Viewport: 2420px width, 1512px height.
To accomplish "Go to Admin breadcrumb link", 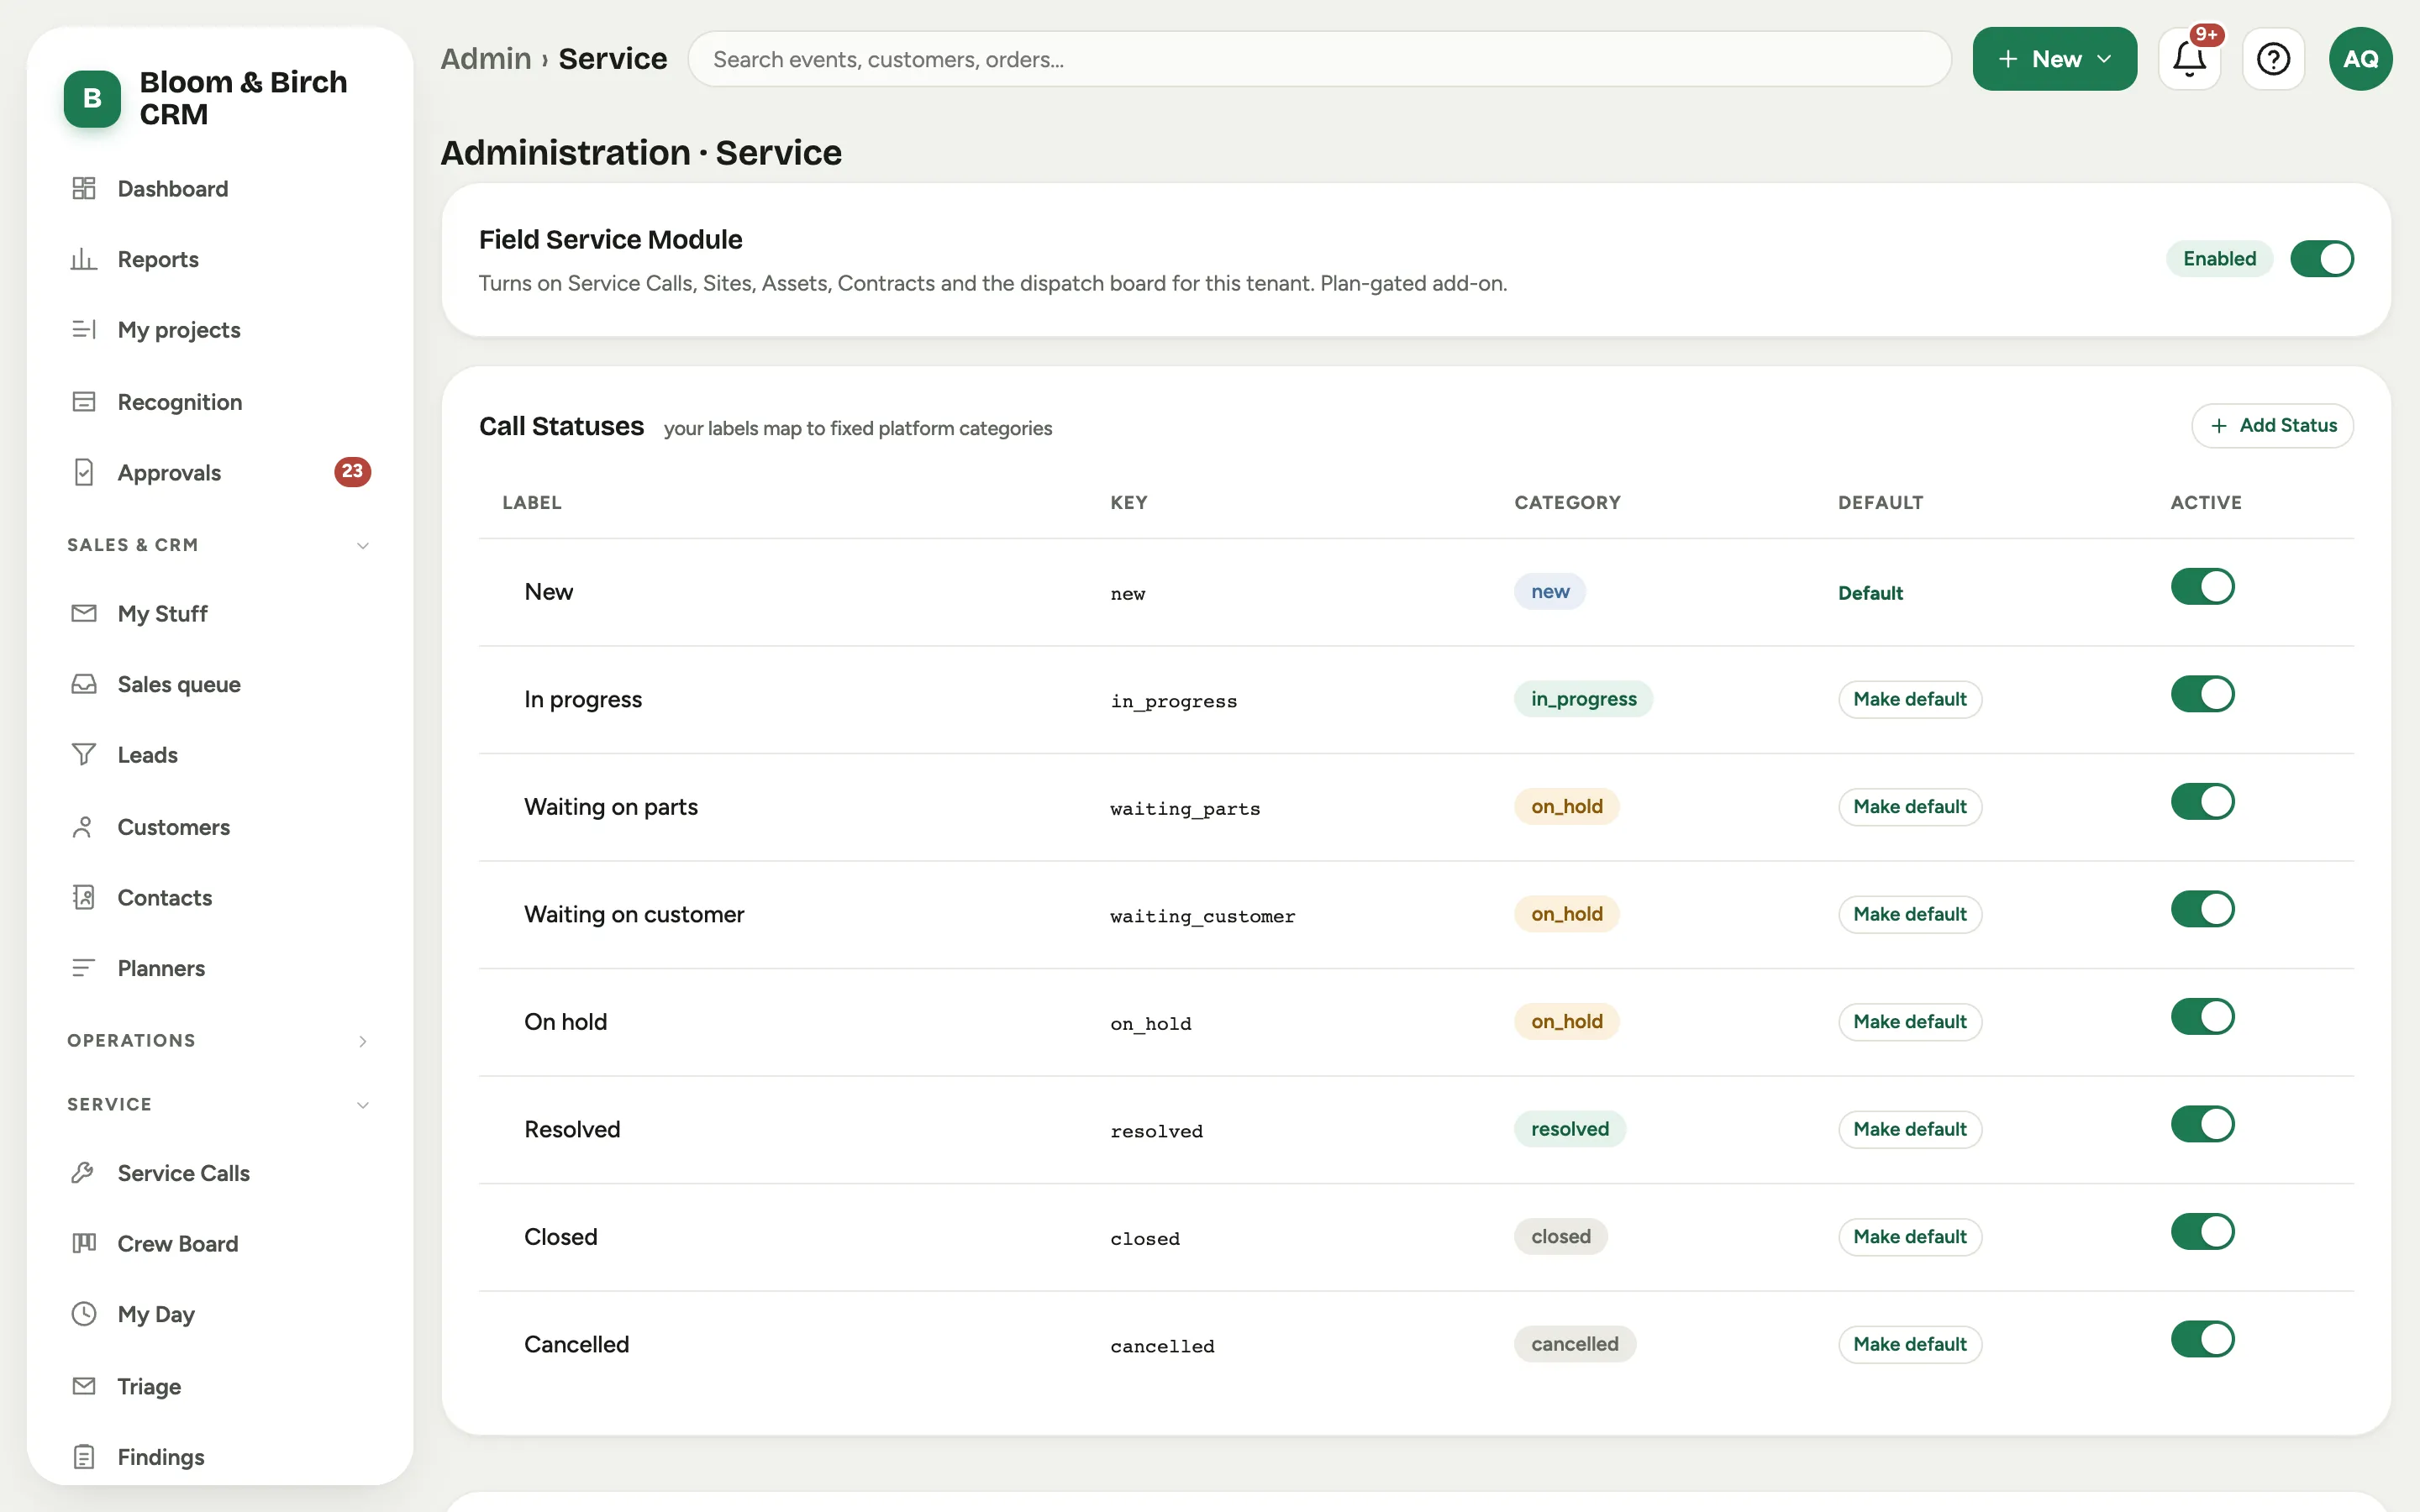I will [x=486, y=59].
